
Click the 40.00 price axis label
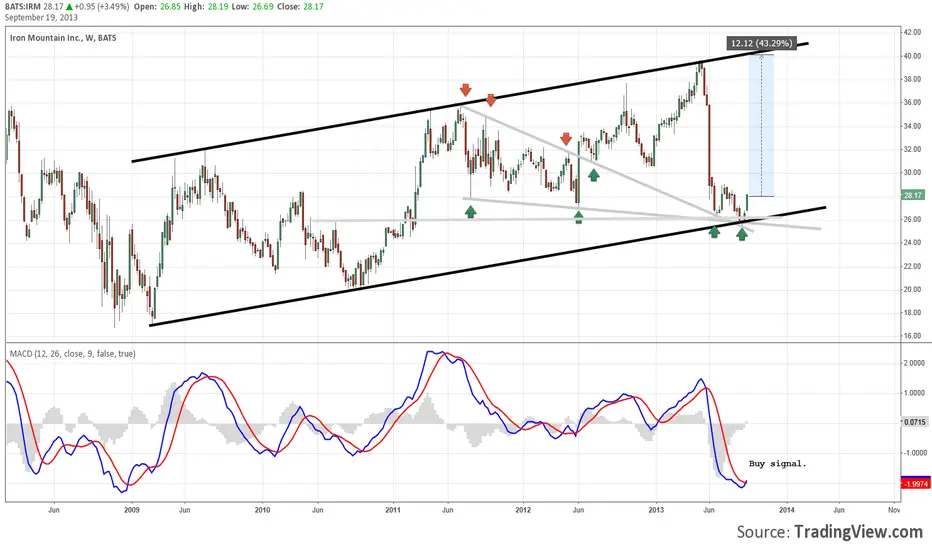pyautogui.click(x=912, y=56)
